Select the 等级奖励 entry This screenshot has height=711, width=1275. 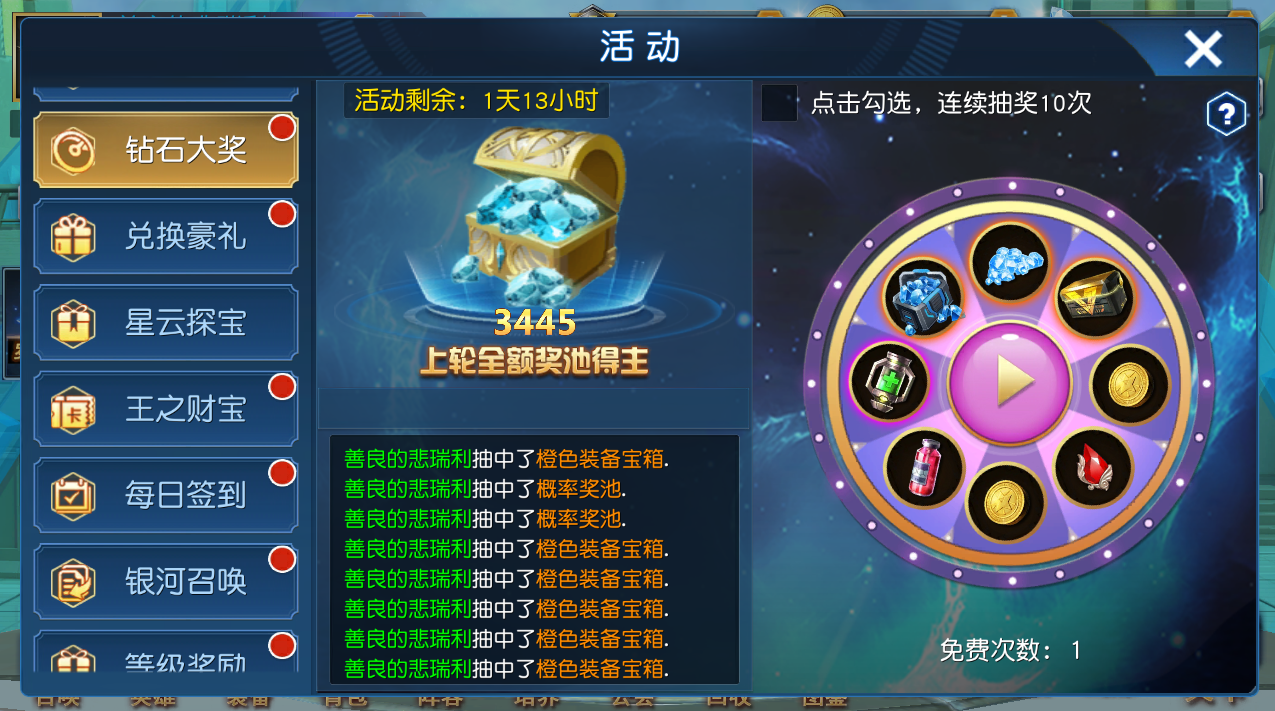[166, 654]
